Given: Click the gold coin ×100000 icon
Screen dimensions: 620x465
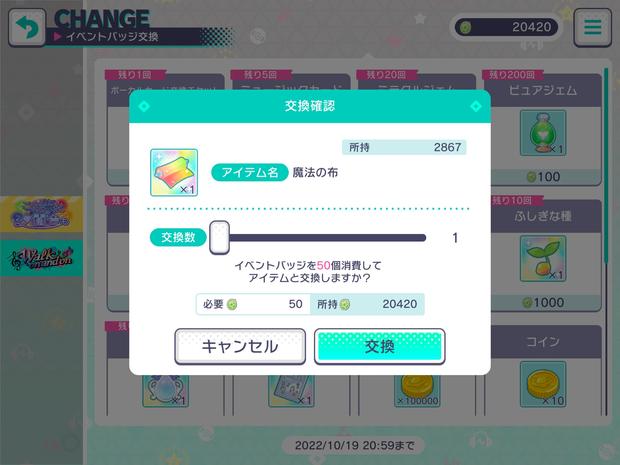Looking at the screenshot, I should pyautogui.click(x=417, y=391).
